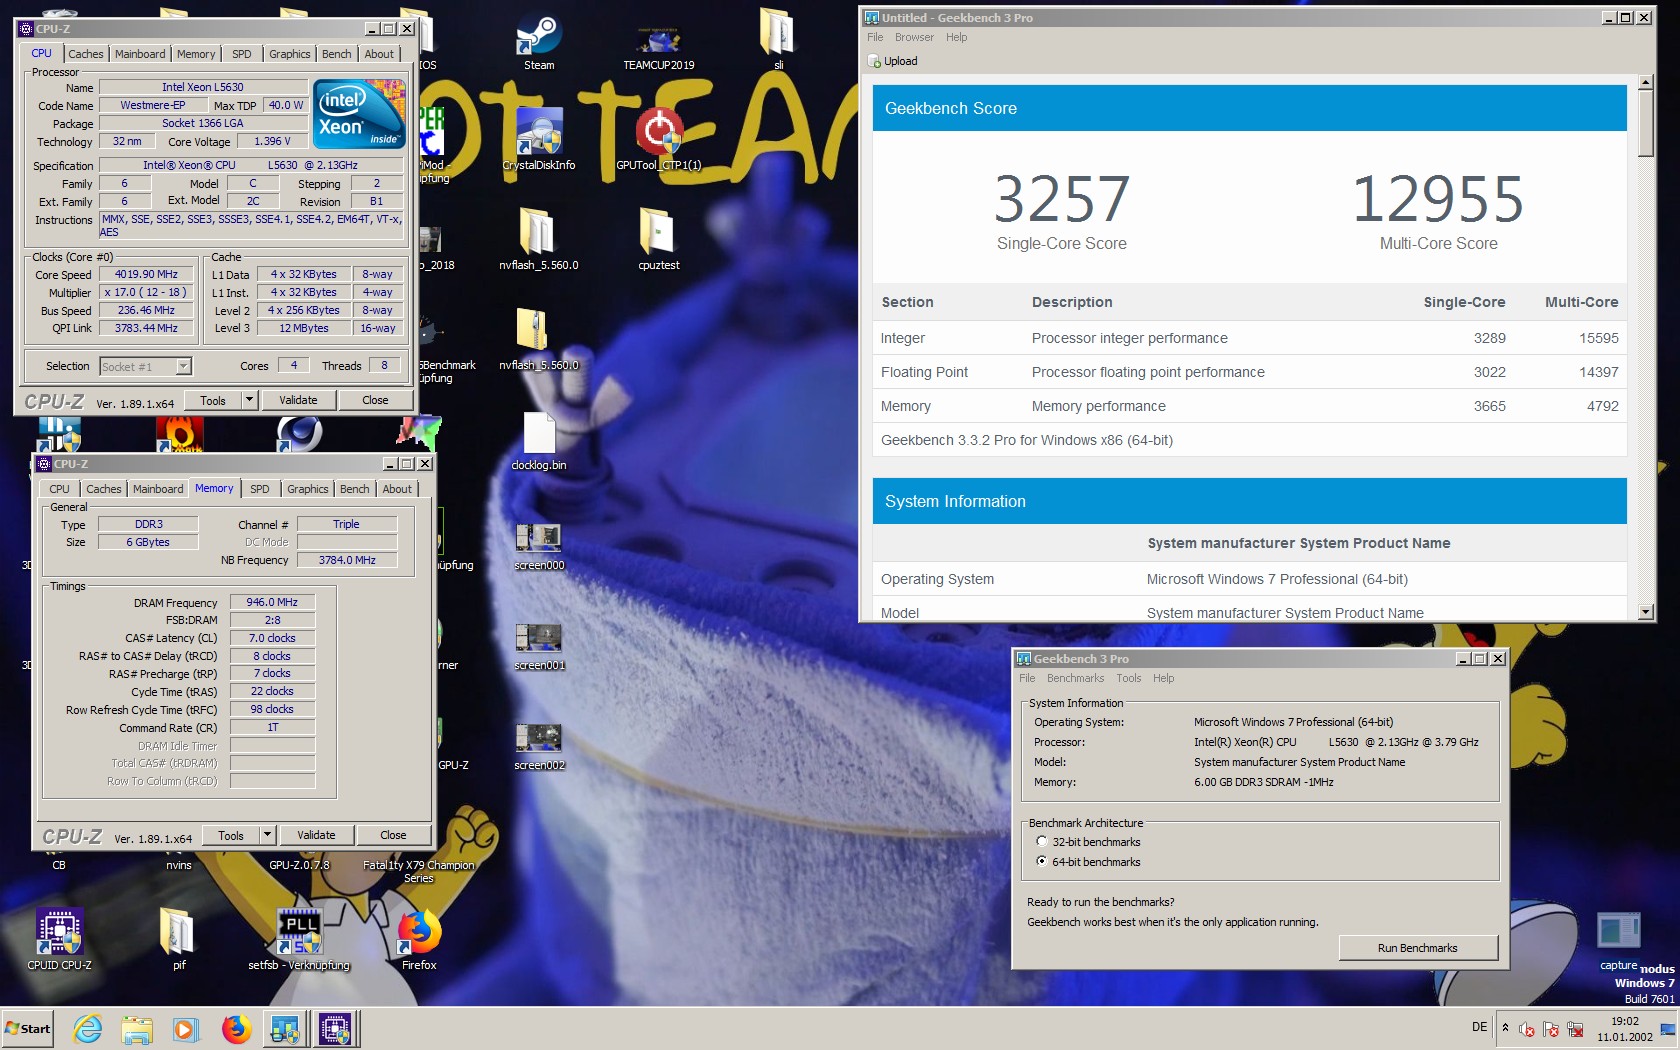
Task: Open Graphics tab in lower CPU-Z window
Action: tap(308, 489)
